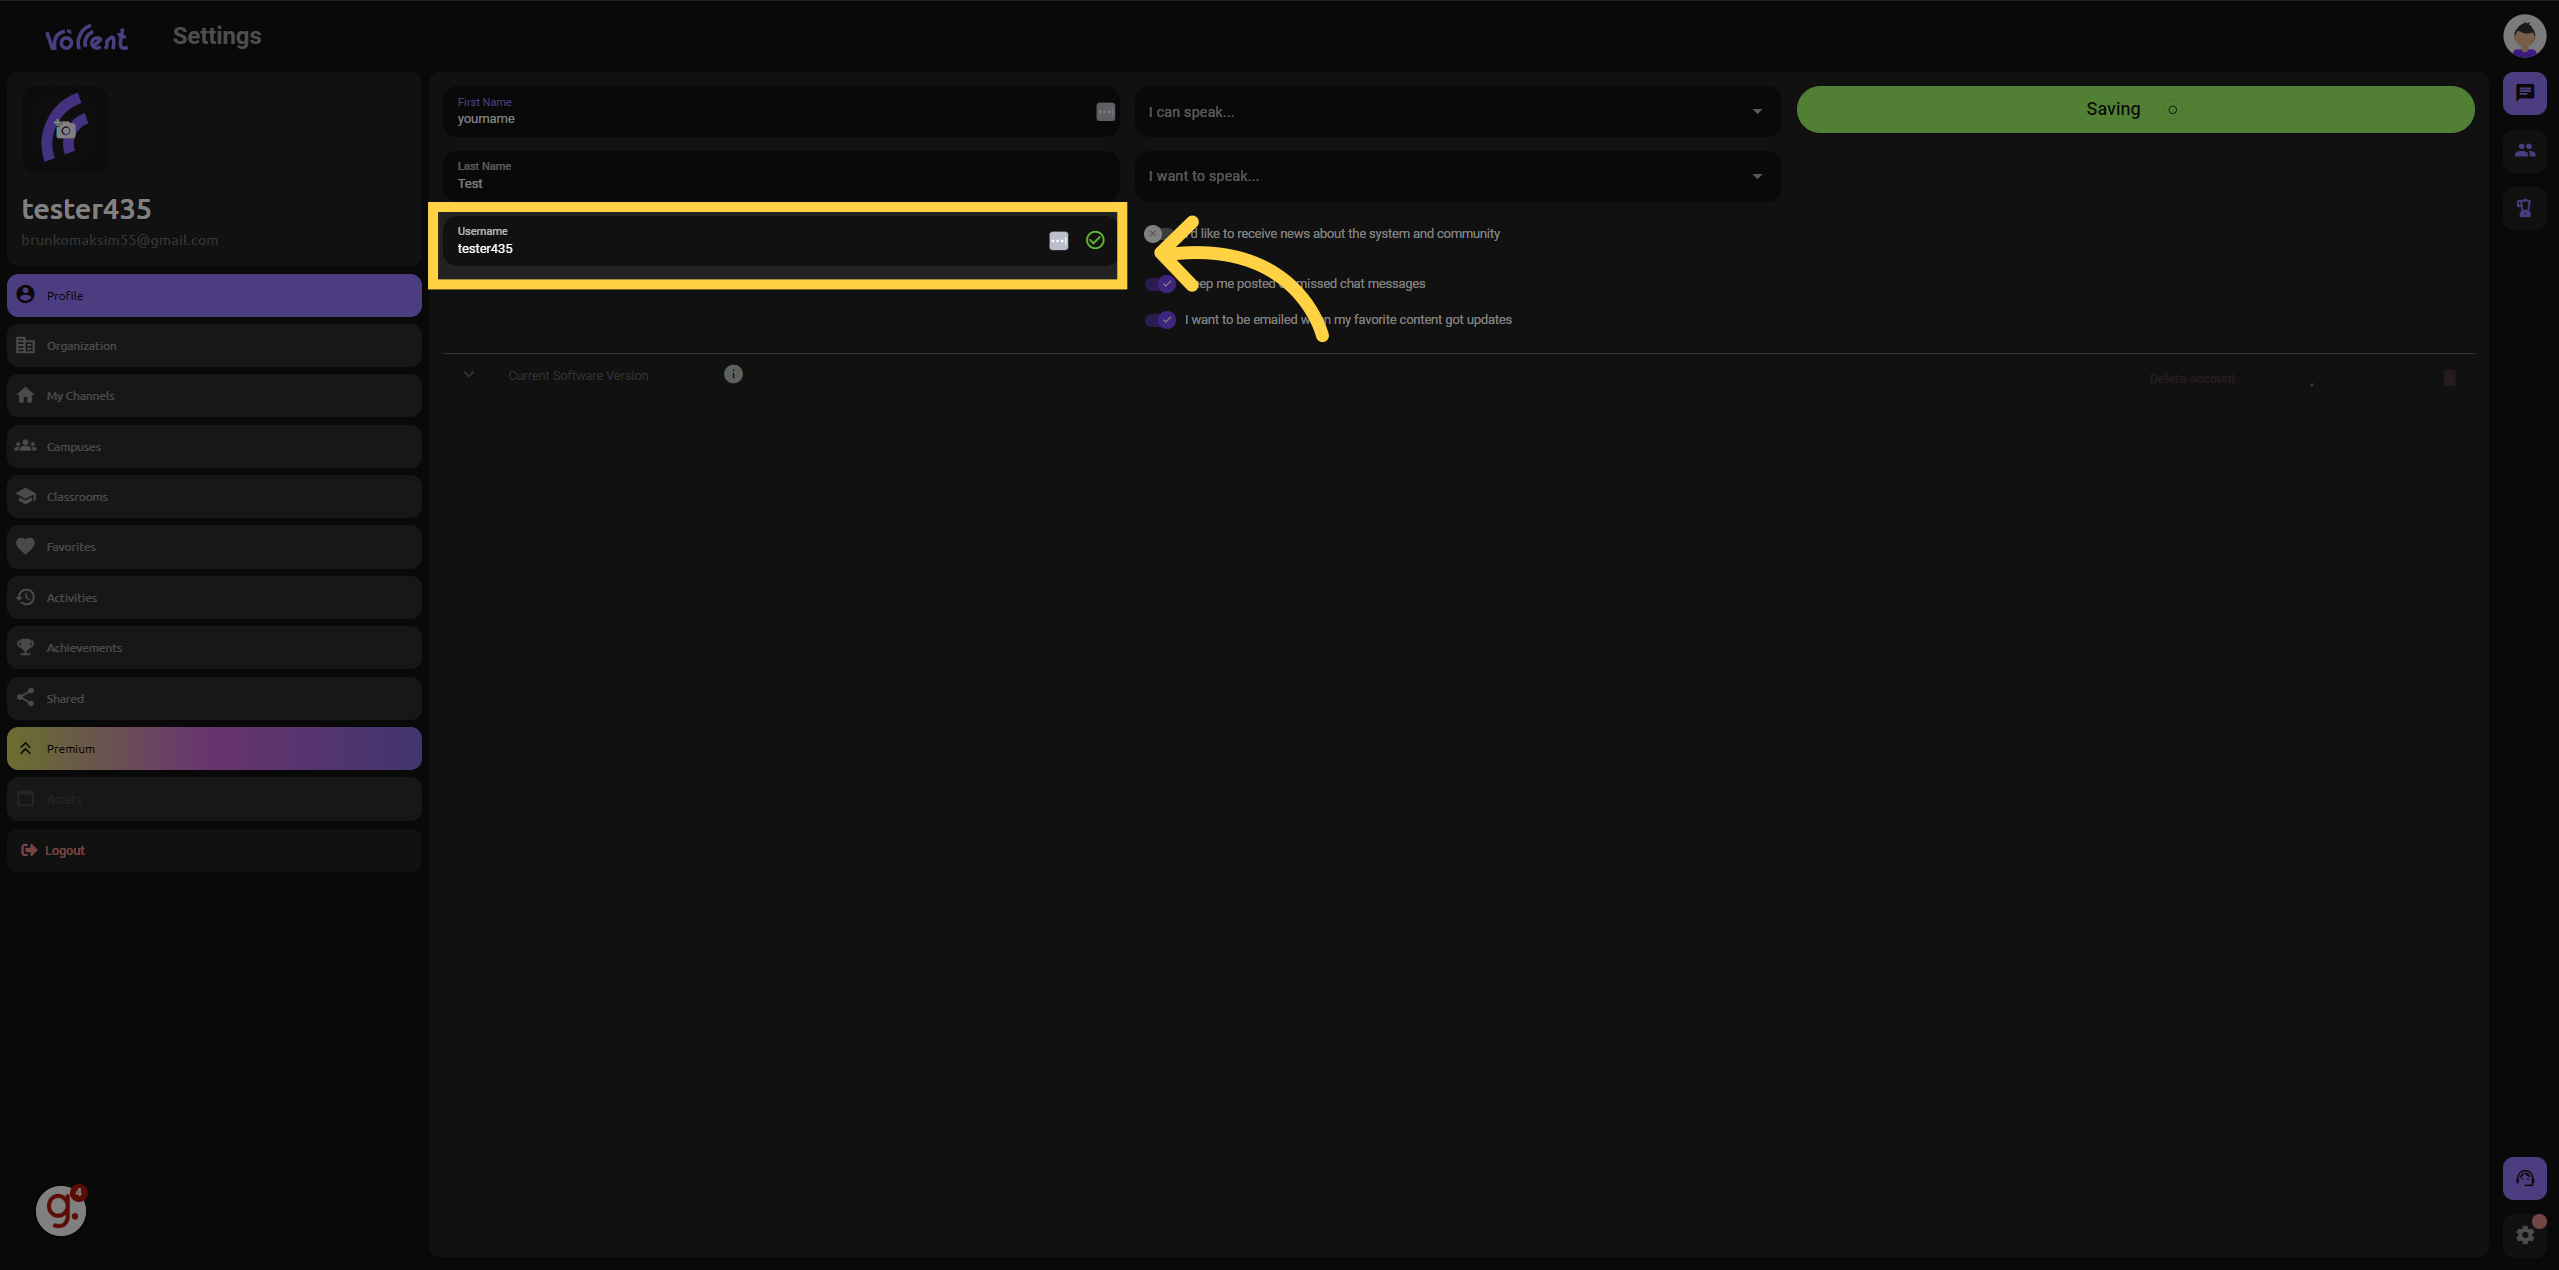Open the Organization settings section
Image resolution: width=2559 pixels, height=1270 pixels.
point(214,346)
